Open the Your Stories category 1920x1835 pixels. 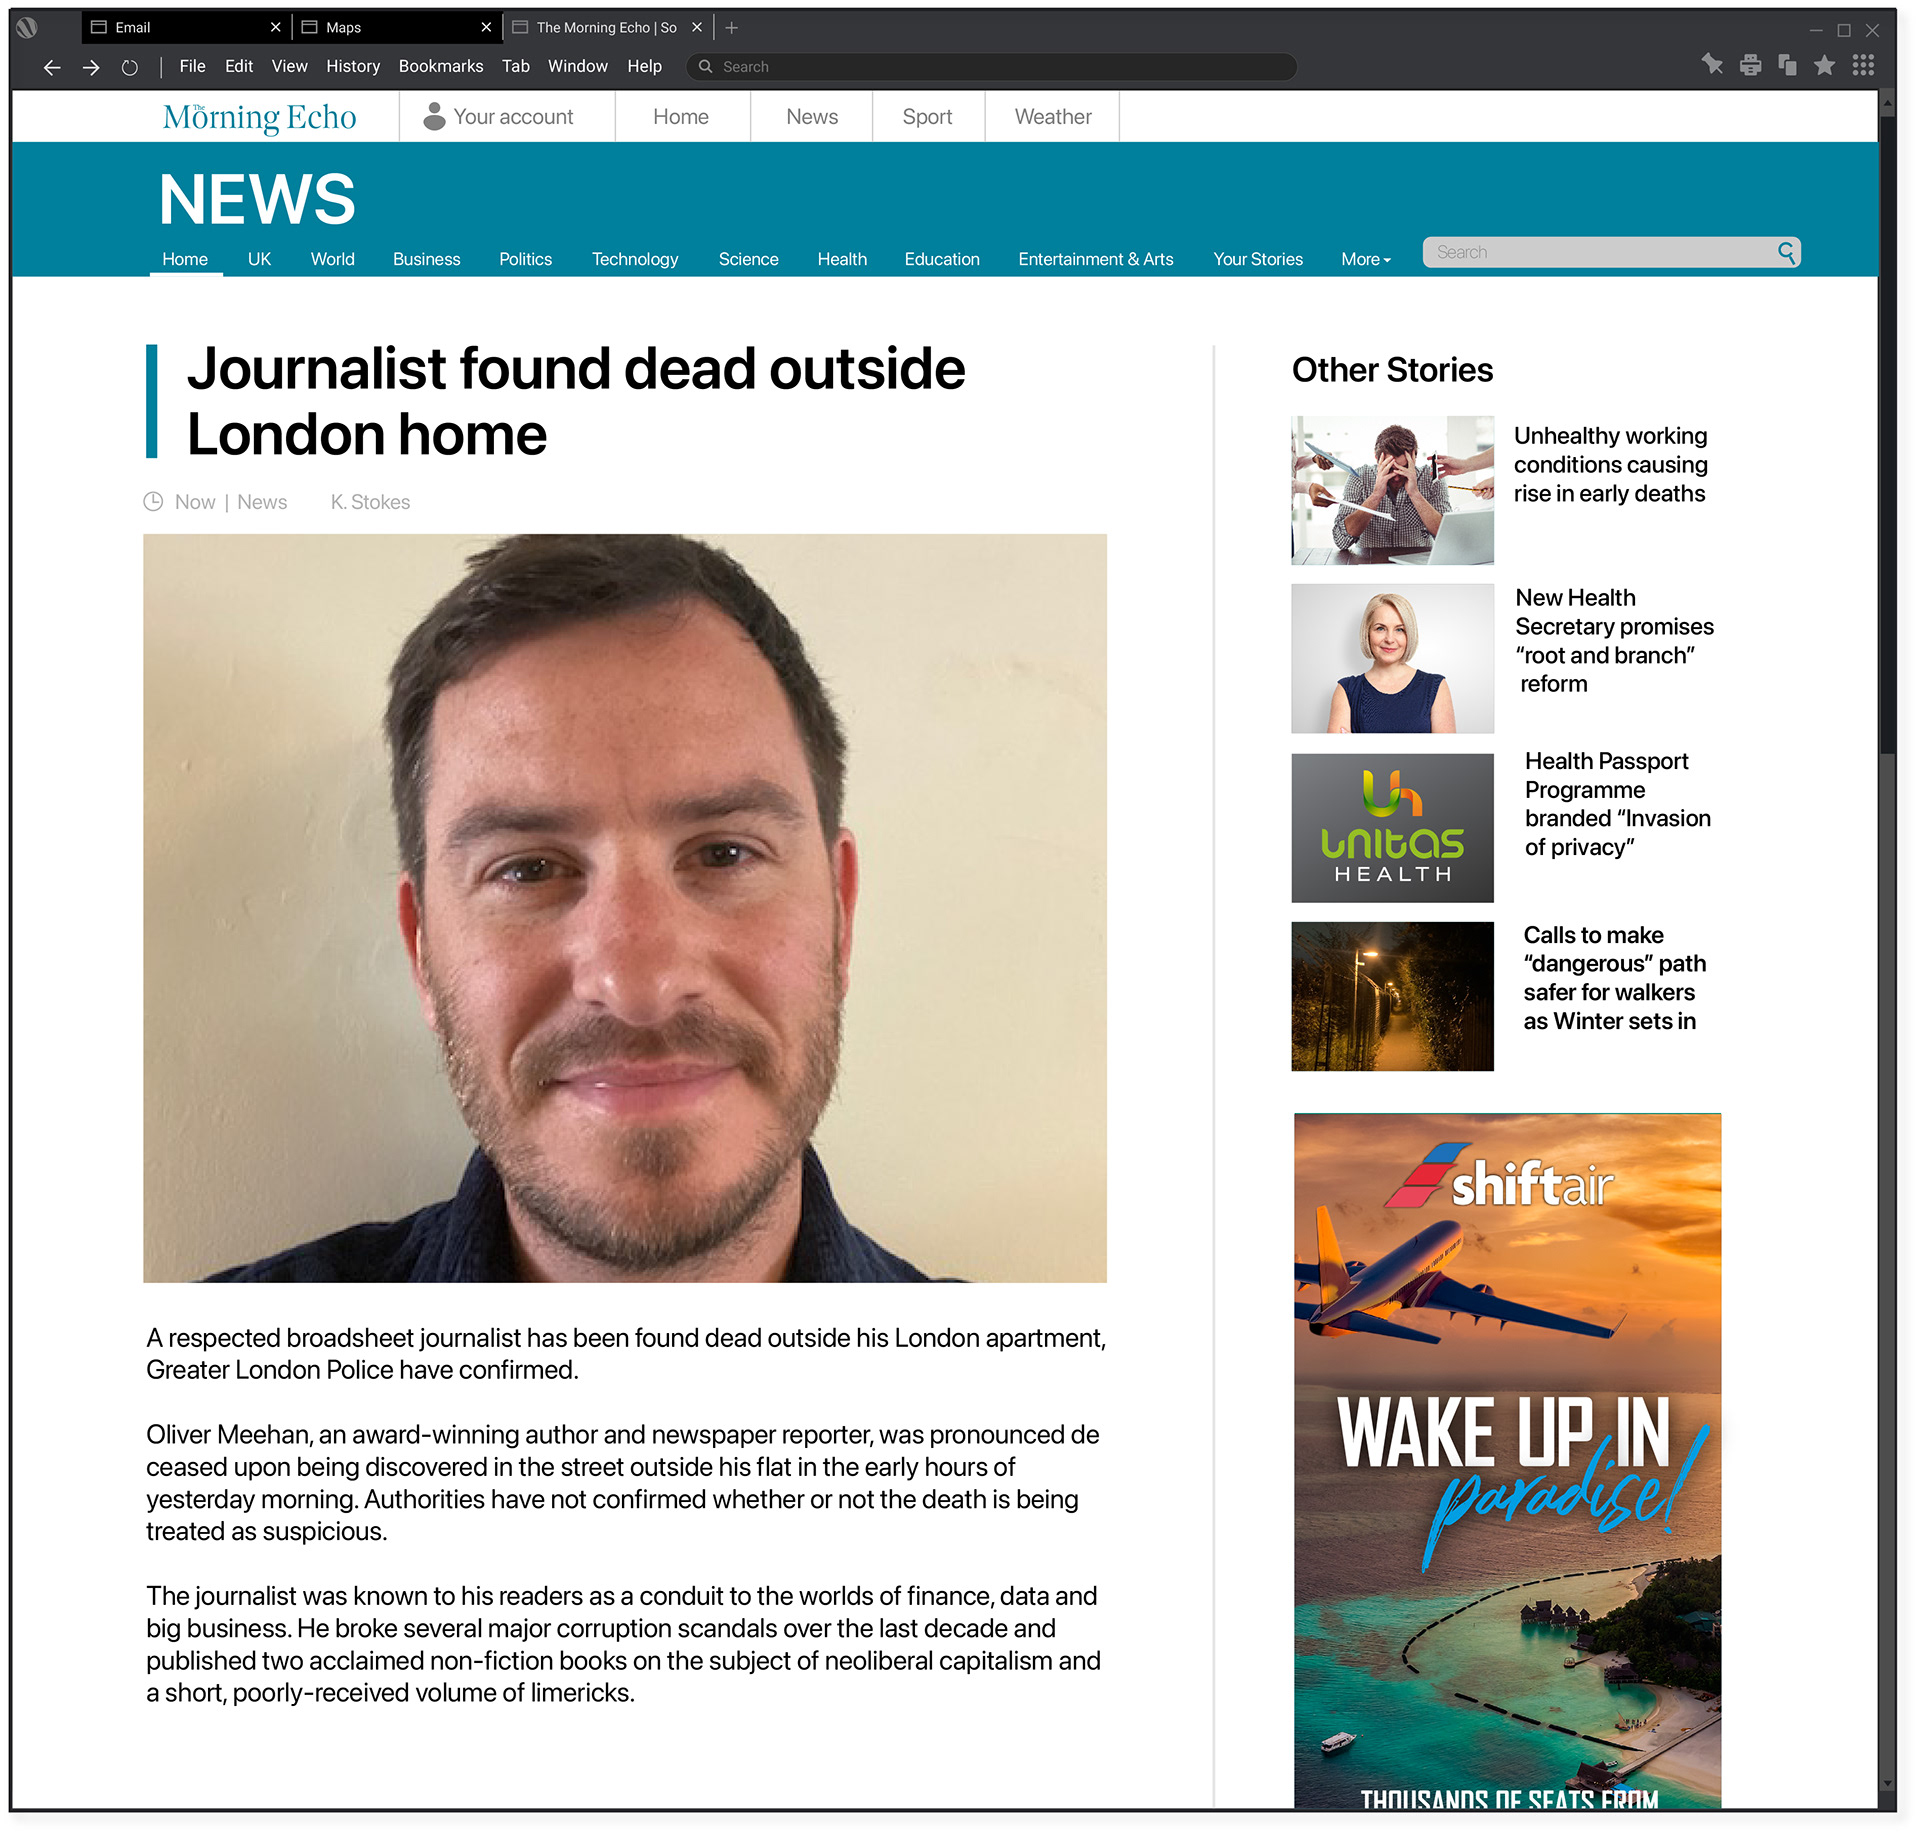pyautogui.click(x=1258, y=259)
